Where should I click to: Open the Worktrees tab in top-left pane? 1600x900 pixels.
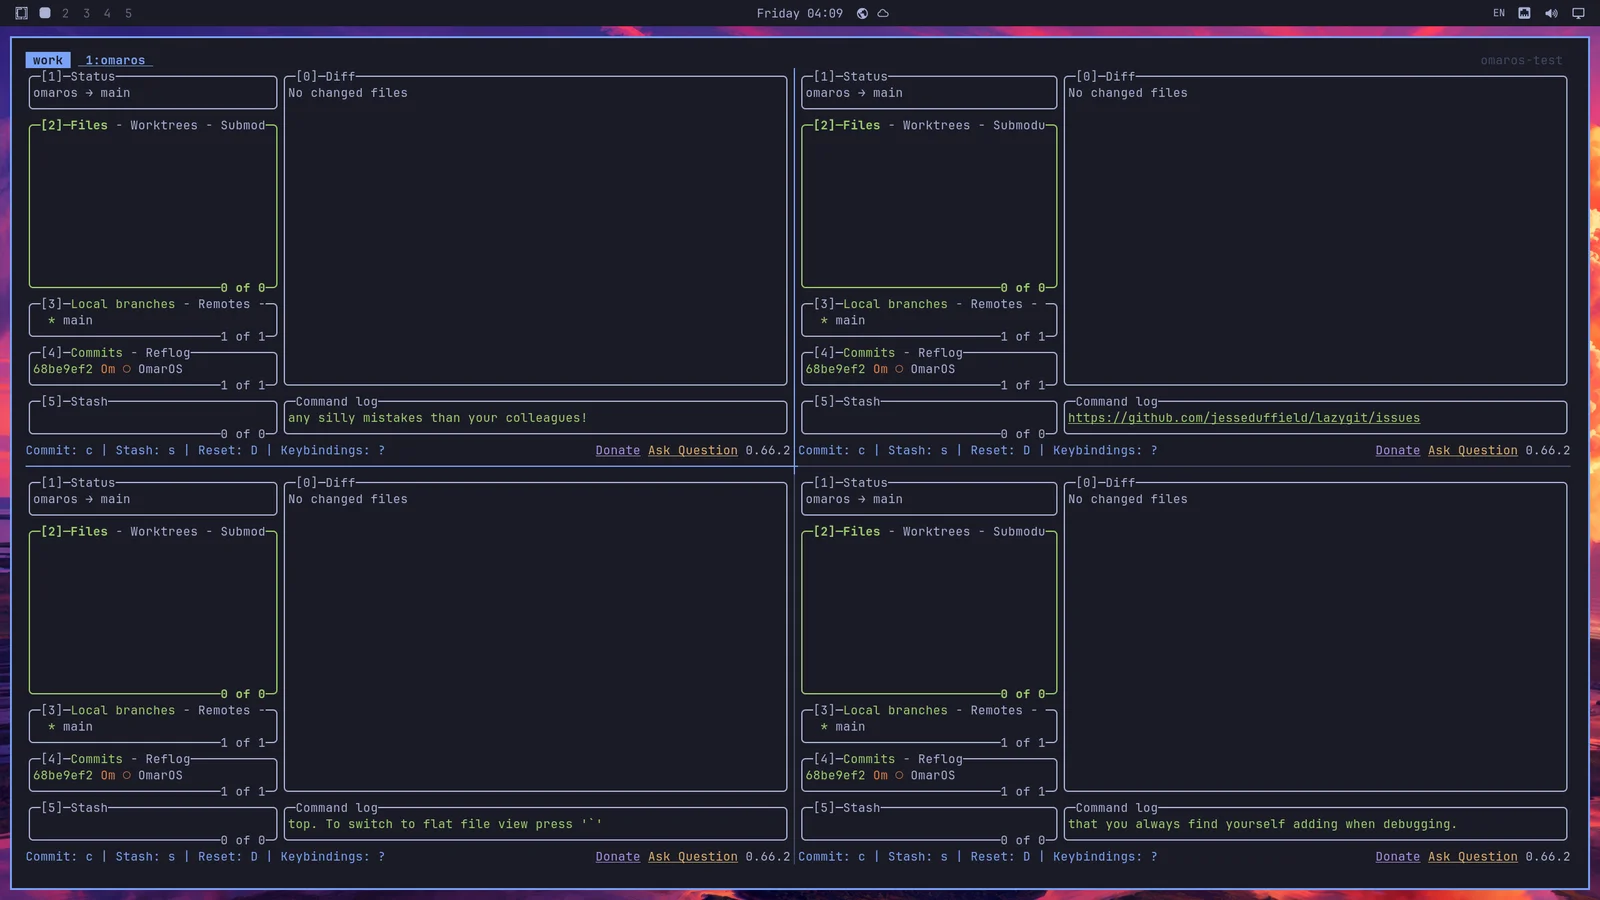(164, 125)
